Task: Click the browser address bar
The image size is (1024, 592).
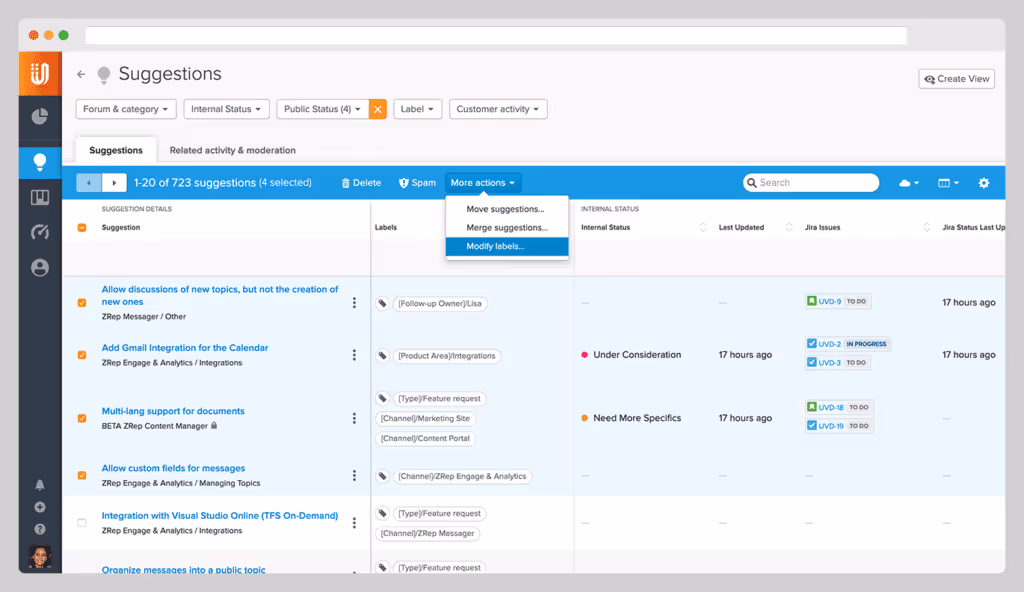Action: (x=496, y=35)
